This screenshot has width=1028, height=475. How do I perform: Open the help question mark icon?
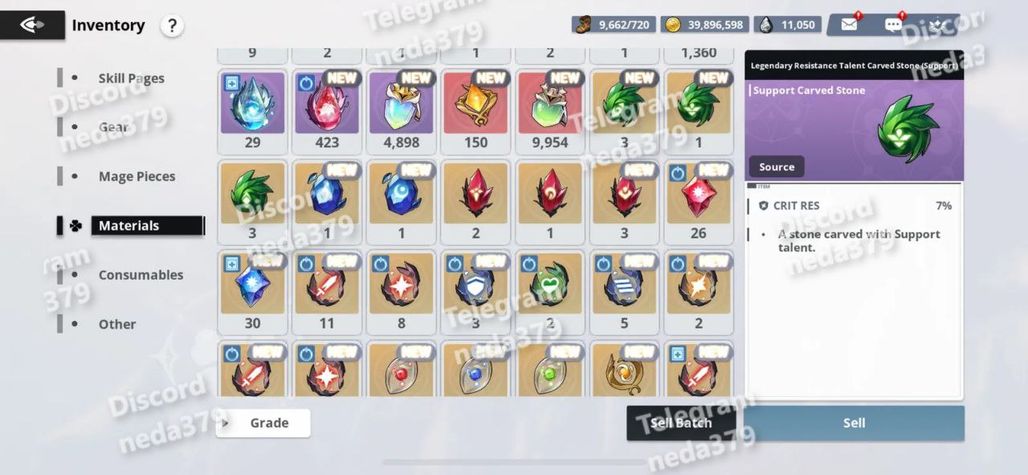(172, 26)
